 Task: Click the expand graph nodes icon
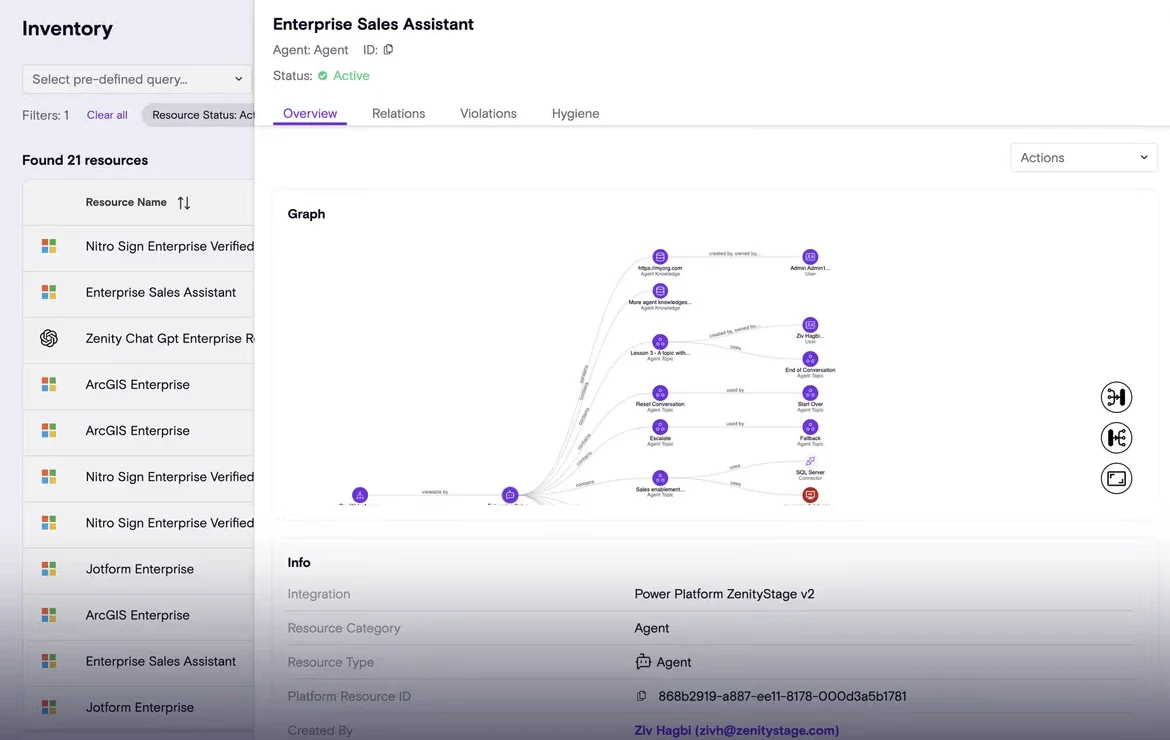coord(1116,438)
